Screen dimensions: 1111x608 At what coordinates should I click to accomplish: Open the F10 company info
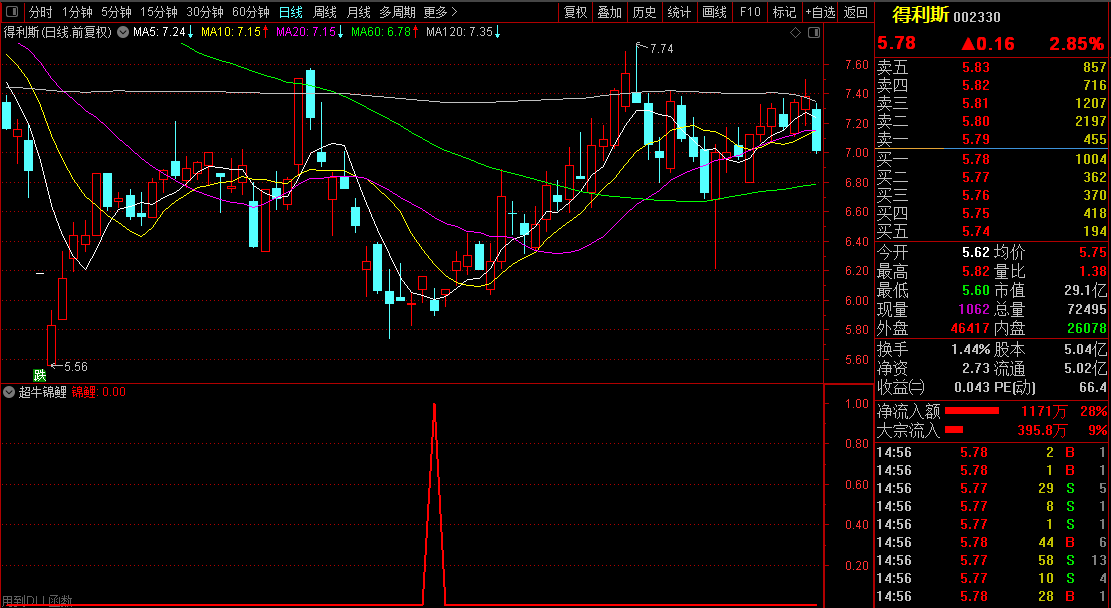click(x=749, y=12)
